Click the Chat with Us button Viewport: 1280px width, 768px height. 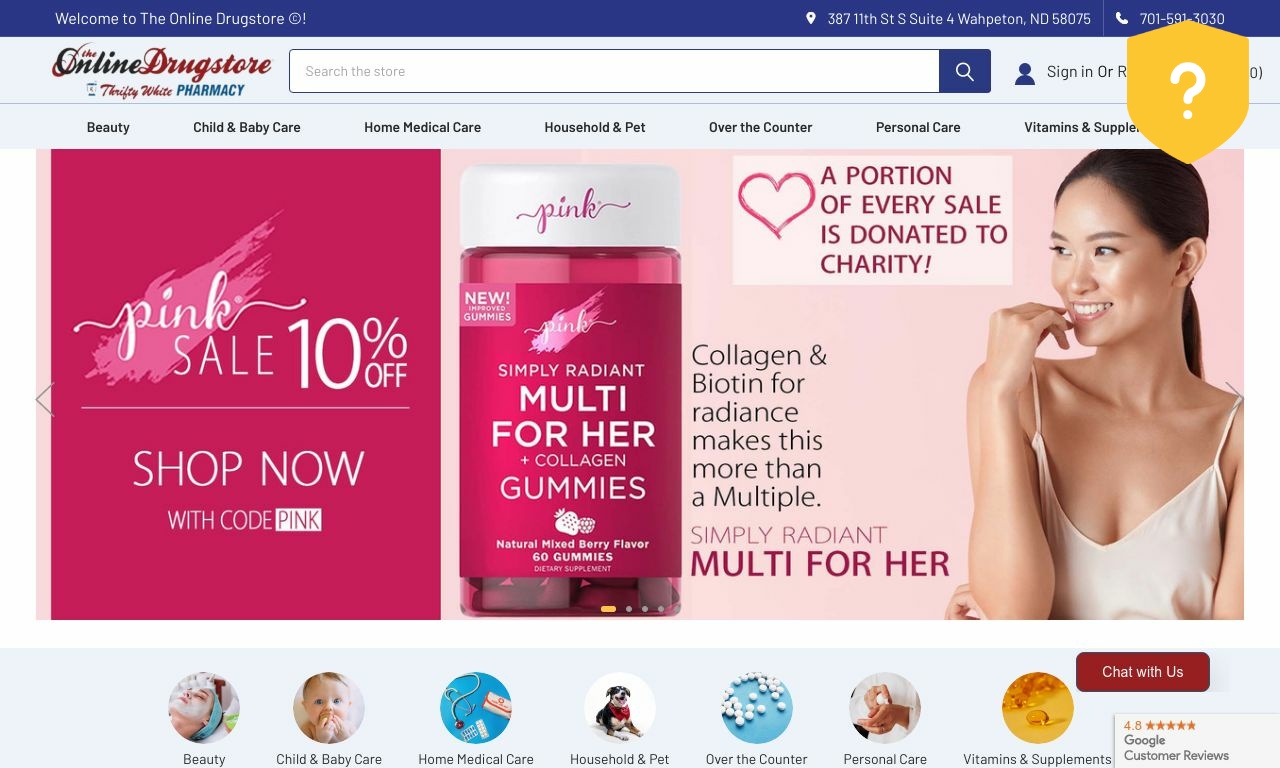coord(1143,672)
